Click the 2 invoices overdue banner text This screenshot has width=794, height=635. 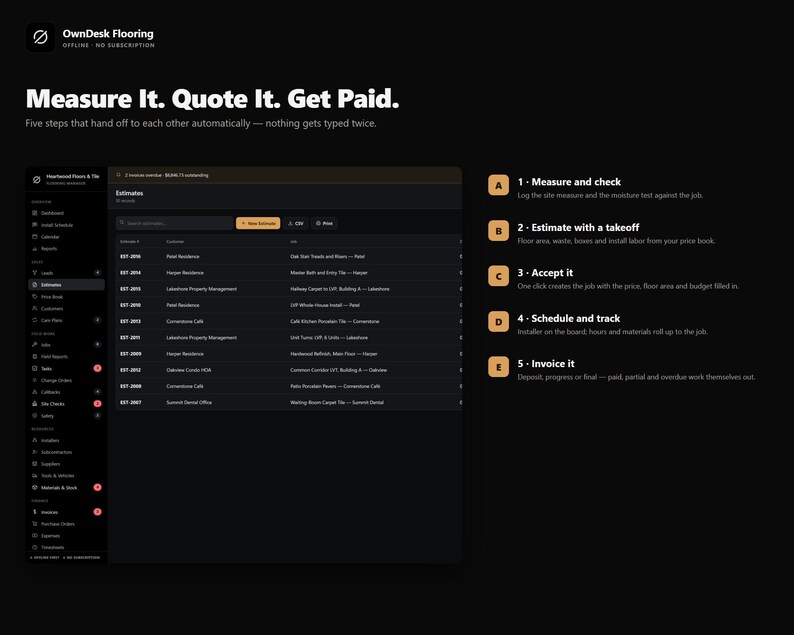[167, 175]
